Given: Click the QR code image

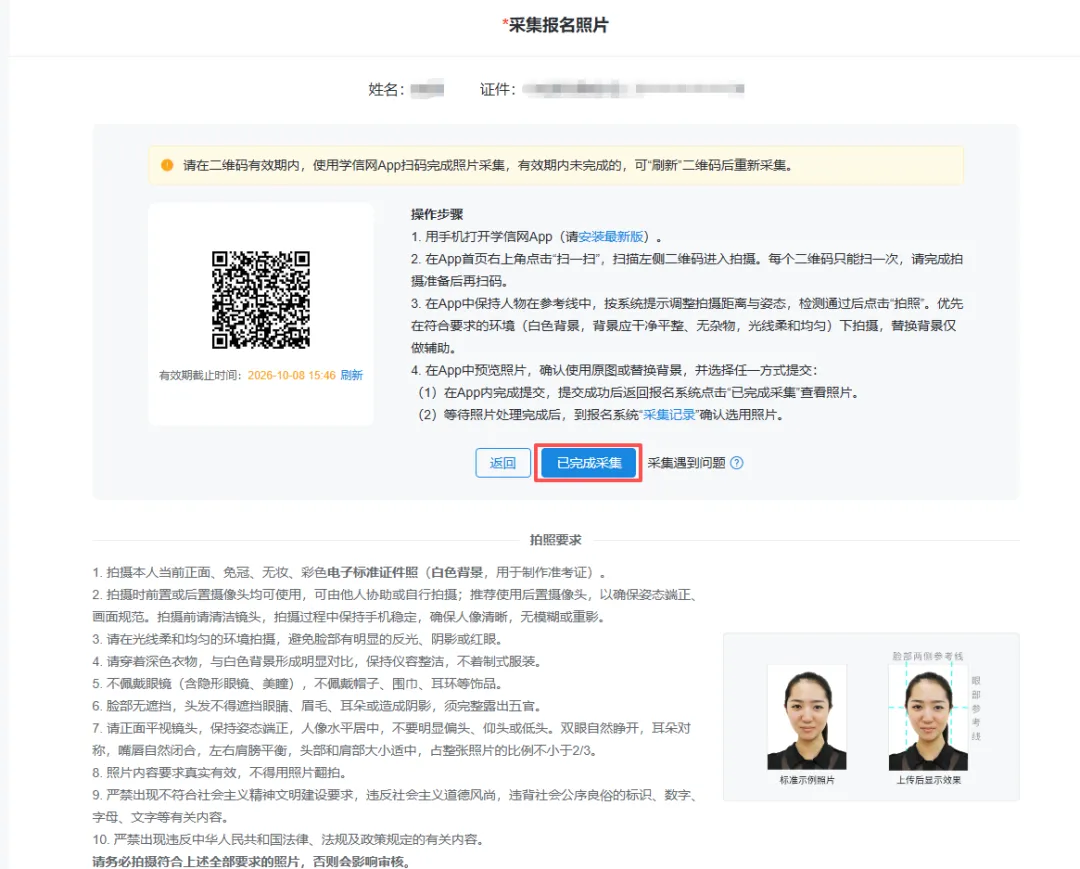Looking at the screenshot, I should point(261,300).
